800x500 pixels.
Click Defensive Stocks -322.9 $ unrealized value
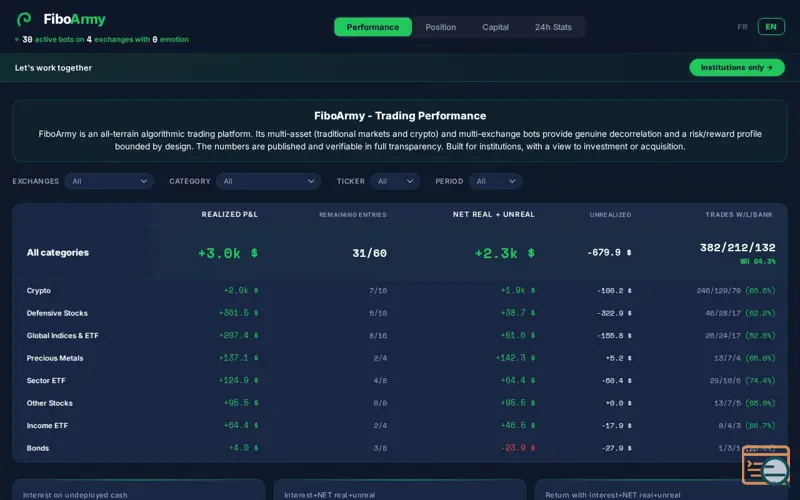614,313
